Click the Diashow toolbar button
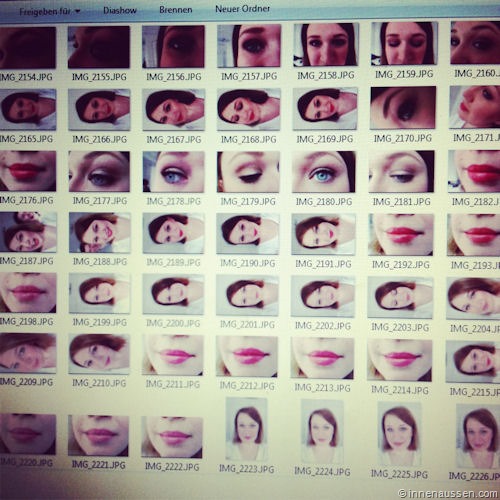This screenshot has width=500, height=500. [x=120, y=11]
